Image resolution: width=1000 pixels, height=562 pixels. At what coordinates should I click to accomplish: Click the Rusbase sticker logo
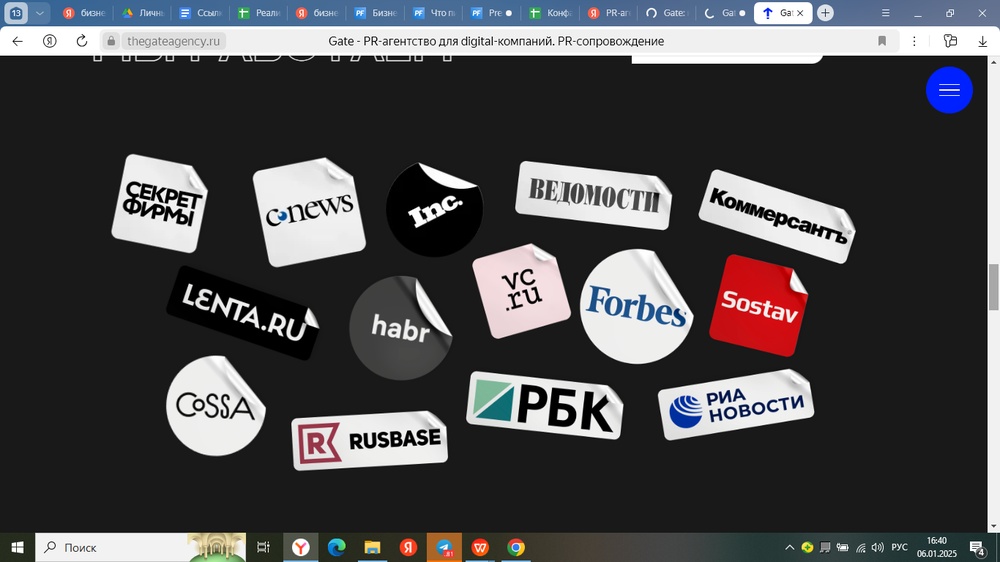369,441
